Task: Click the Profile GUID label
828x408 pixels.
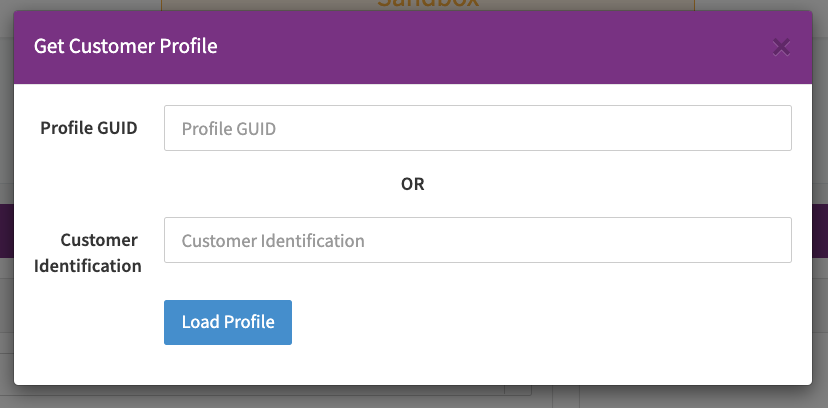Action: [89, 128]
